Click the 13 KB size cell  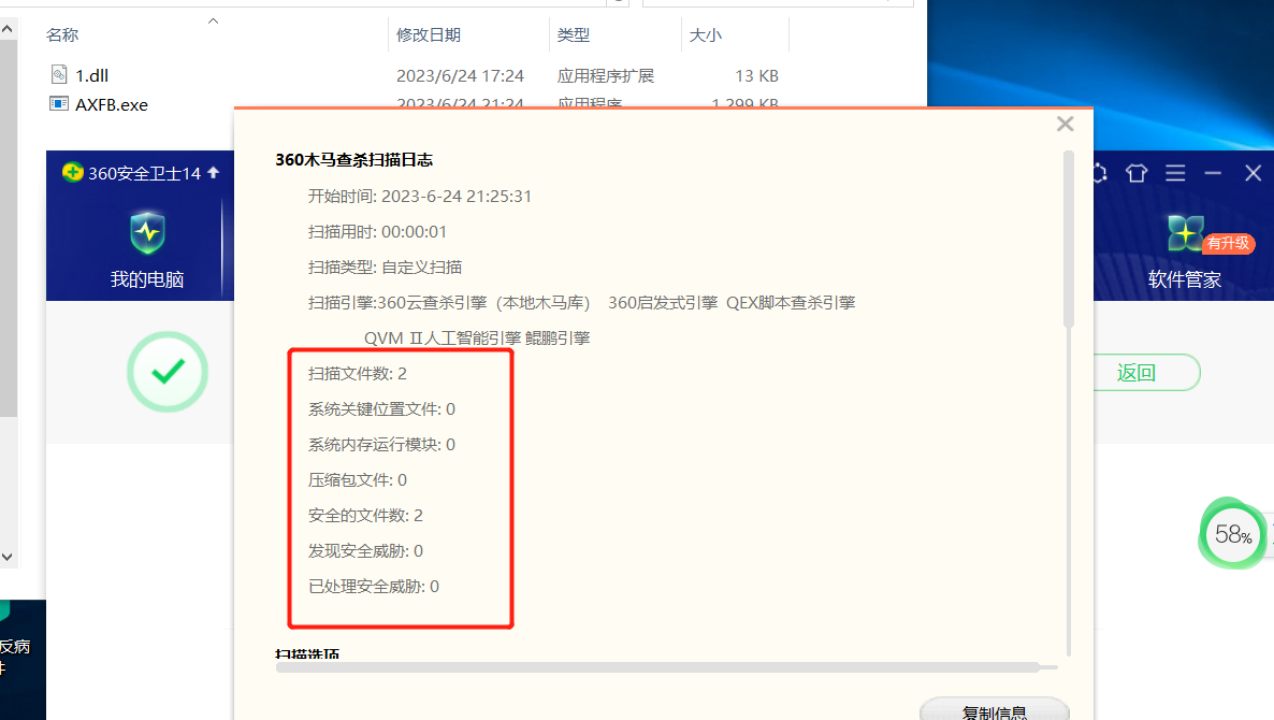point(756,75)
